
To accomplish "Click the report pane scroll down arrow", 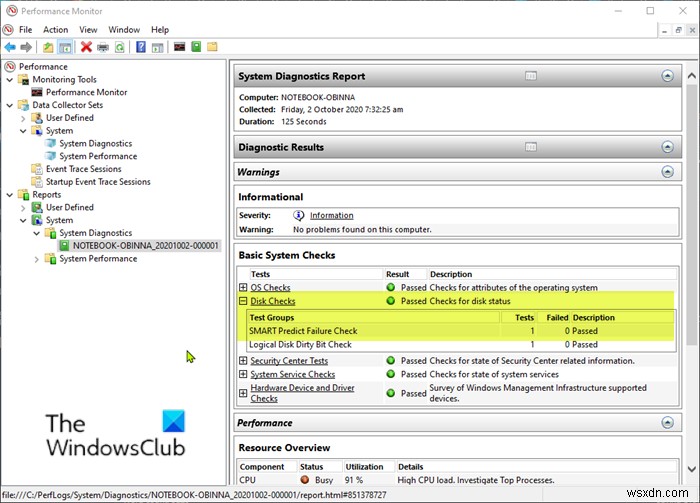I will [692, 469].
